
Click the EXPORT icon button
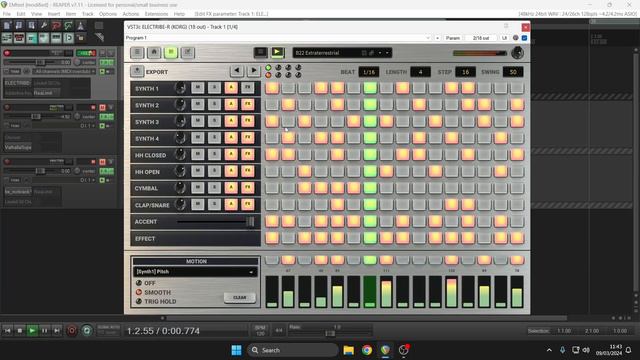137,71
